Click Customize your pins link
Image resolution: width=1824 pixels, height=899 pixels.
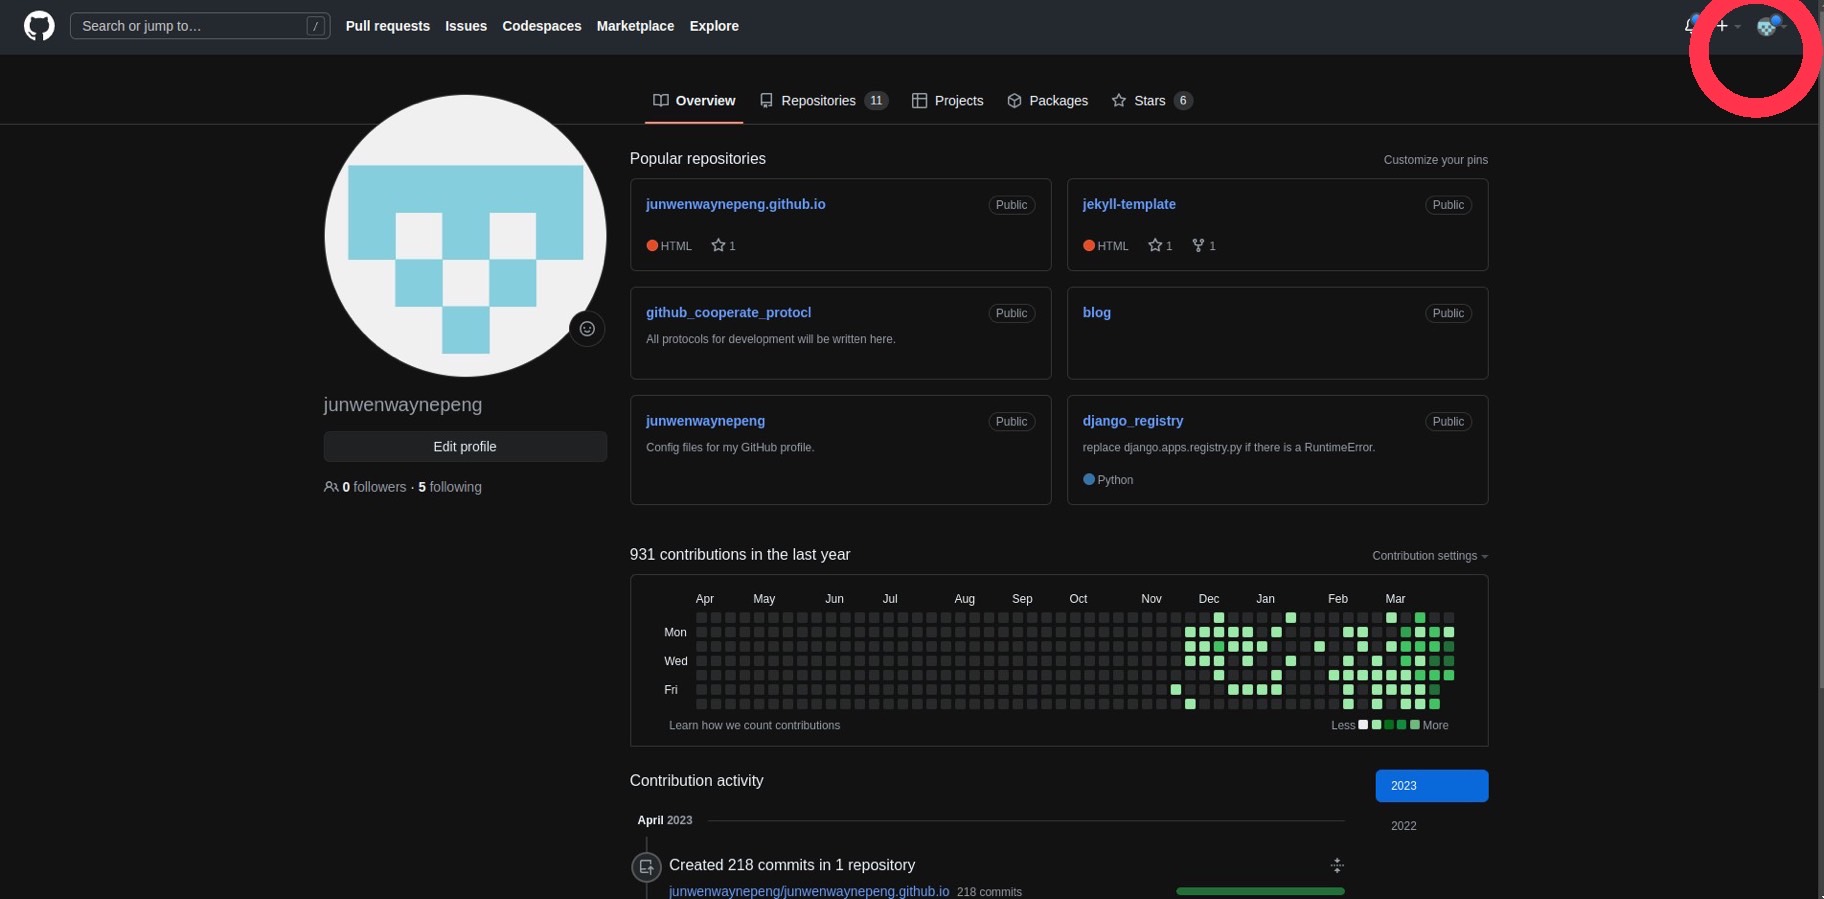tap(1436, 160)
